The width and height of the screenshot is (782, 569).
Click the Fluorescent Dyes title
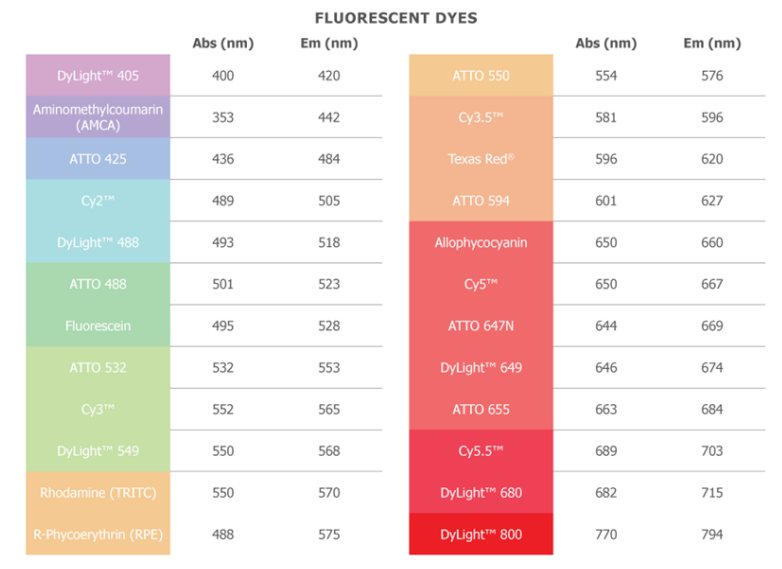(x=396, y=18)
